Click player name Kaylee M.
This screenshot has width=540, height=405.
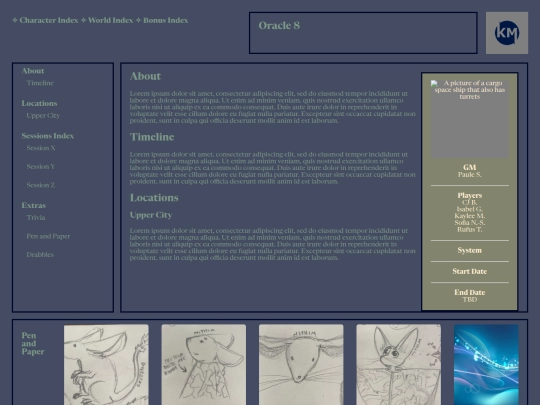[x=469, y=216]
